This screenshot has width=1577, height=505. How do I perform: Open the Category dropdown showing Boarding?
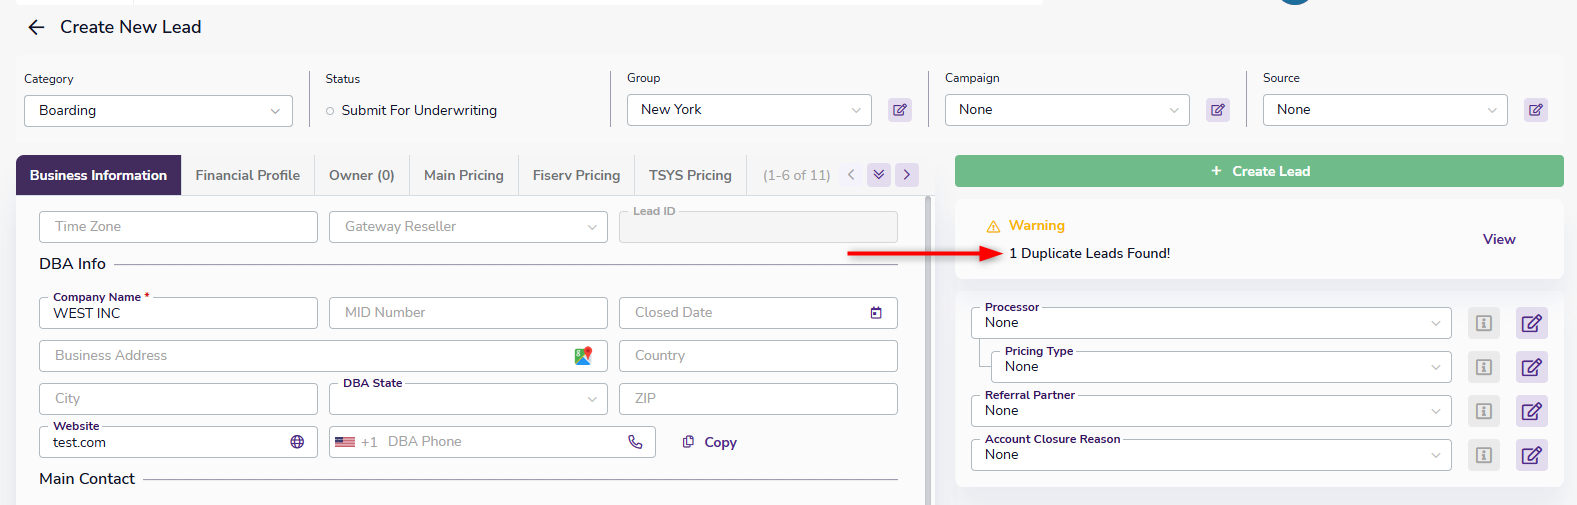click(x=158, y=111)
